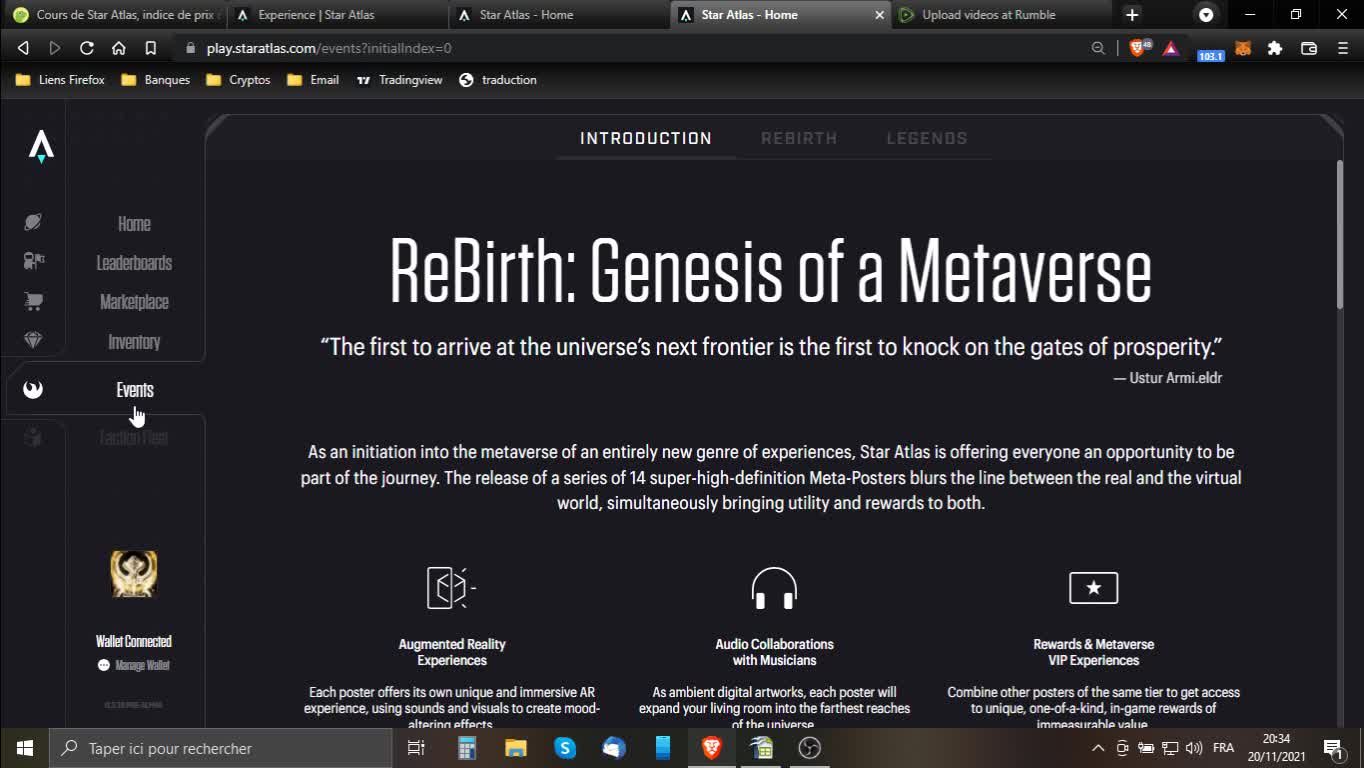1364x768 pixels.
Task: Switch to 'Cours de Star Atlas' browser tab
Action: pyautogui.click(x=115, y=15)
